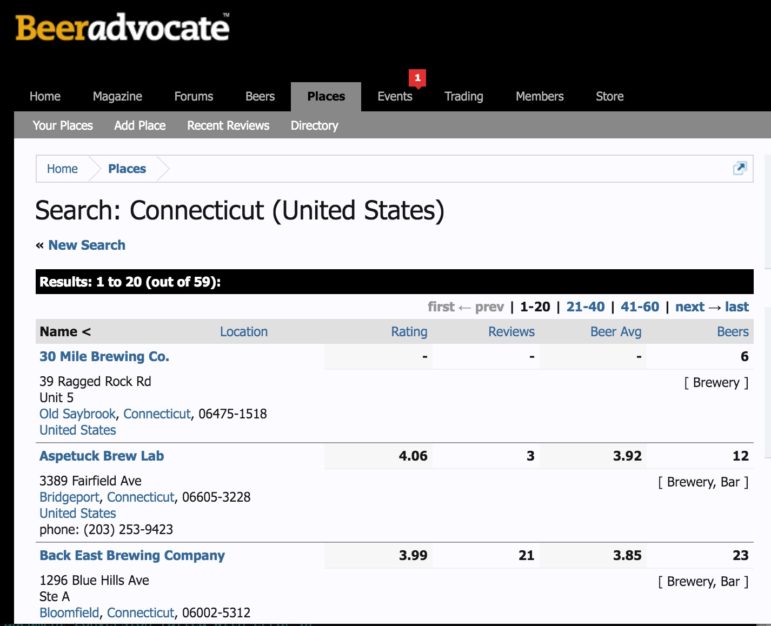Sort results by Location column

pyautogui.click(x=243, y=331)
